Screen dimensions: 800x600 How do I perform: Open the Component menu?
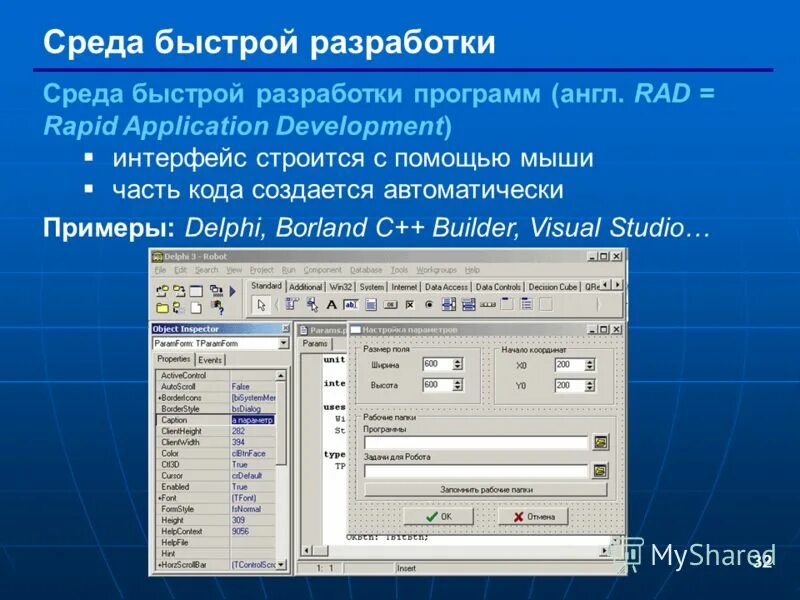click(322, 270)
